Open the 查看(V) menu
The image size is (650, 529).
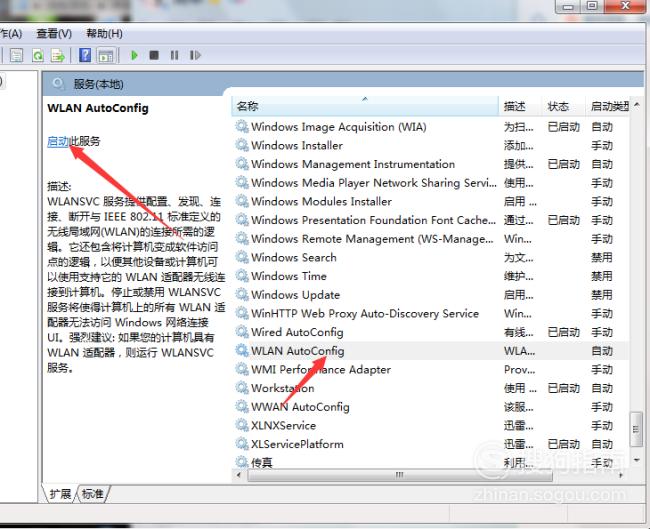(x=54, y=34)
